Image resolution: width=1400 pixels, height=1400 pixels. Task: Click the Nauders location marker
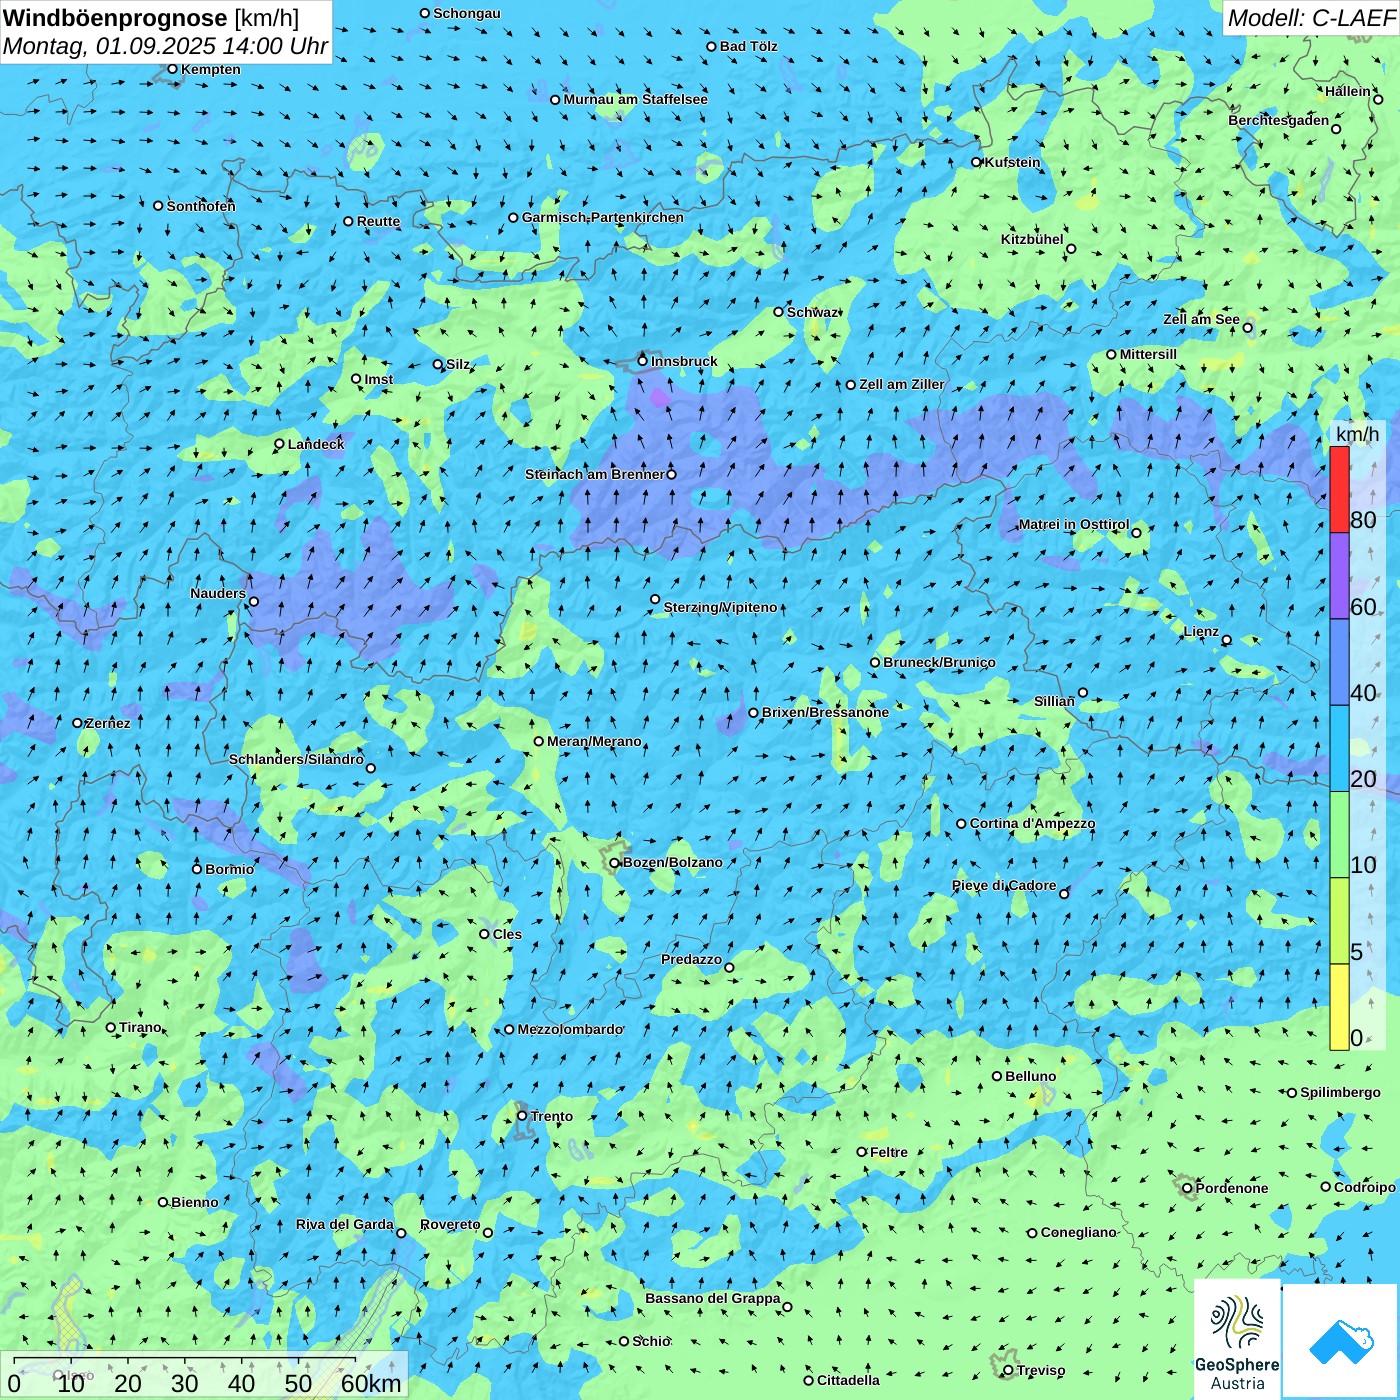pyautogui.click(x=254, y=602)
